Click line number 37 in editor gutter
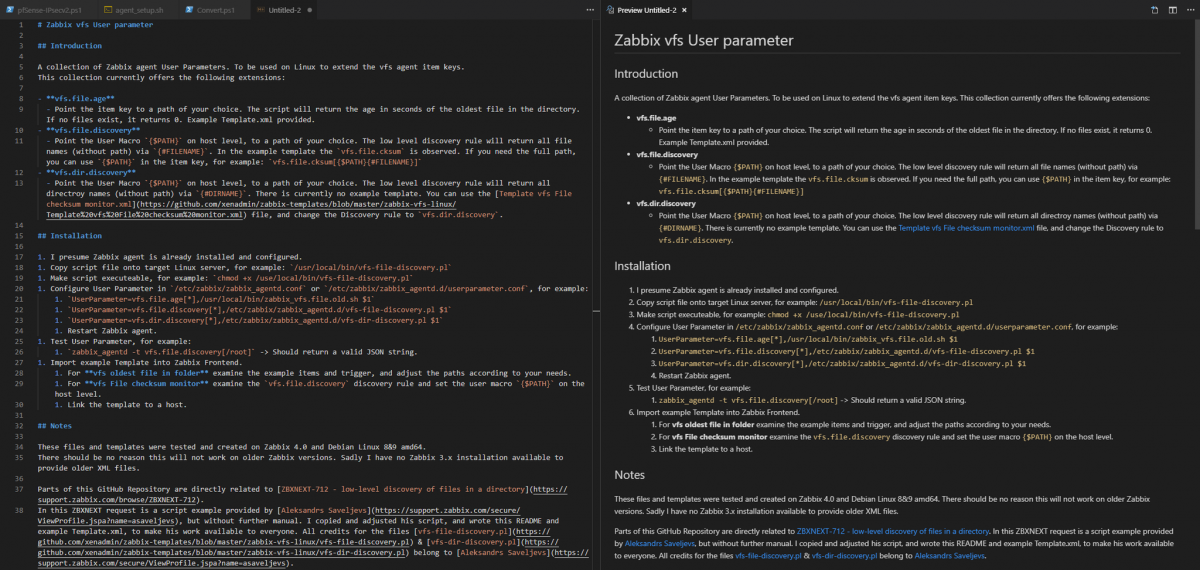Image resolution: width=1200 pixels, height=570 pixels. 19,490
